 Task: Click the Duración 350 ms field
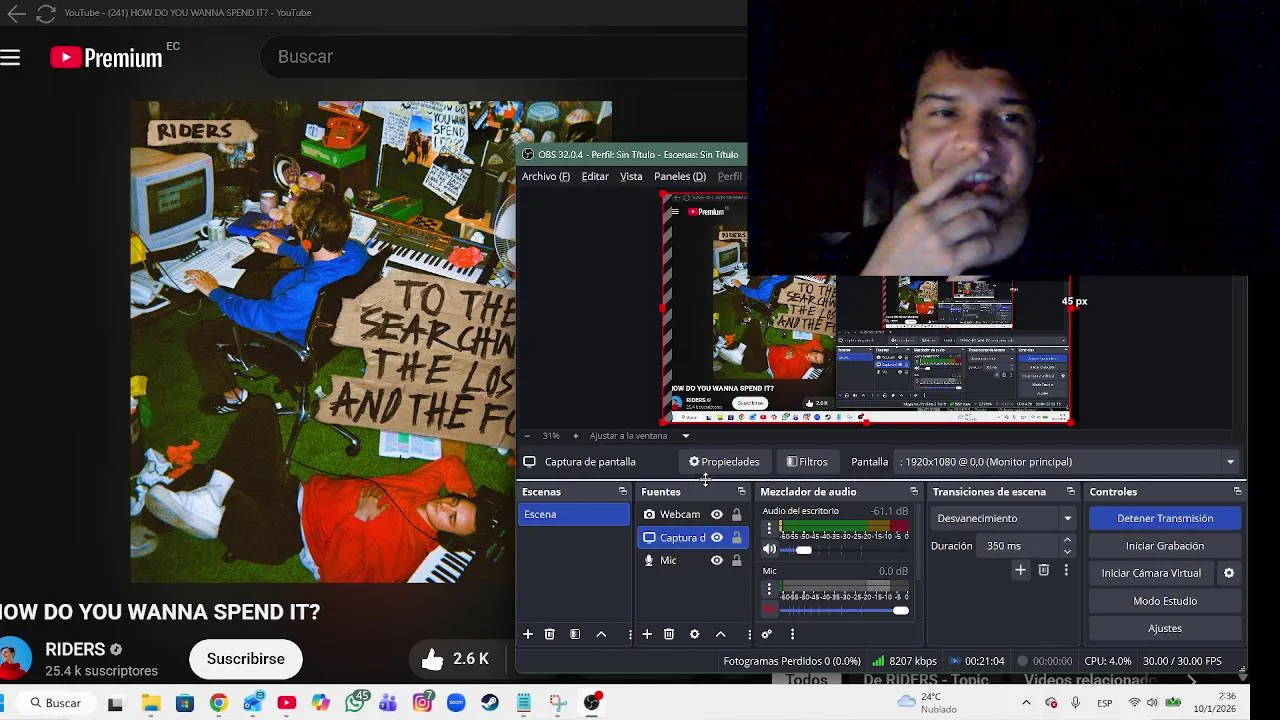click(x=1018, y=546)
